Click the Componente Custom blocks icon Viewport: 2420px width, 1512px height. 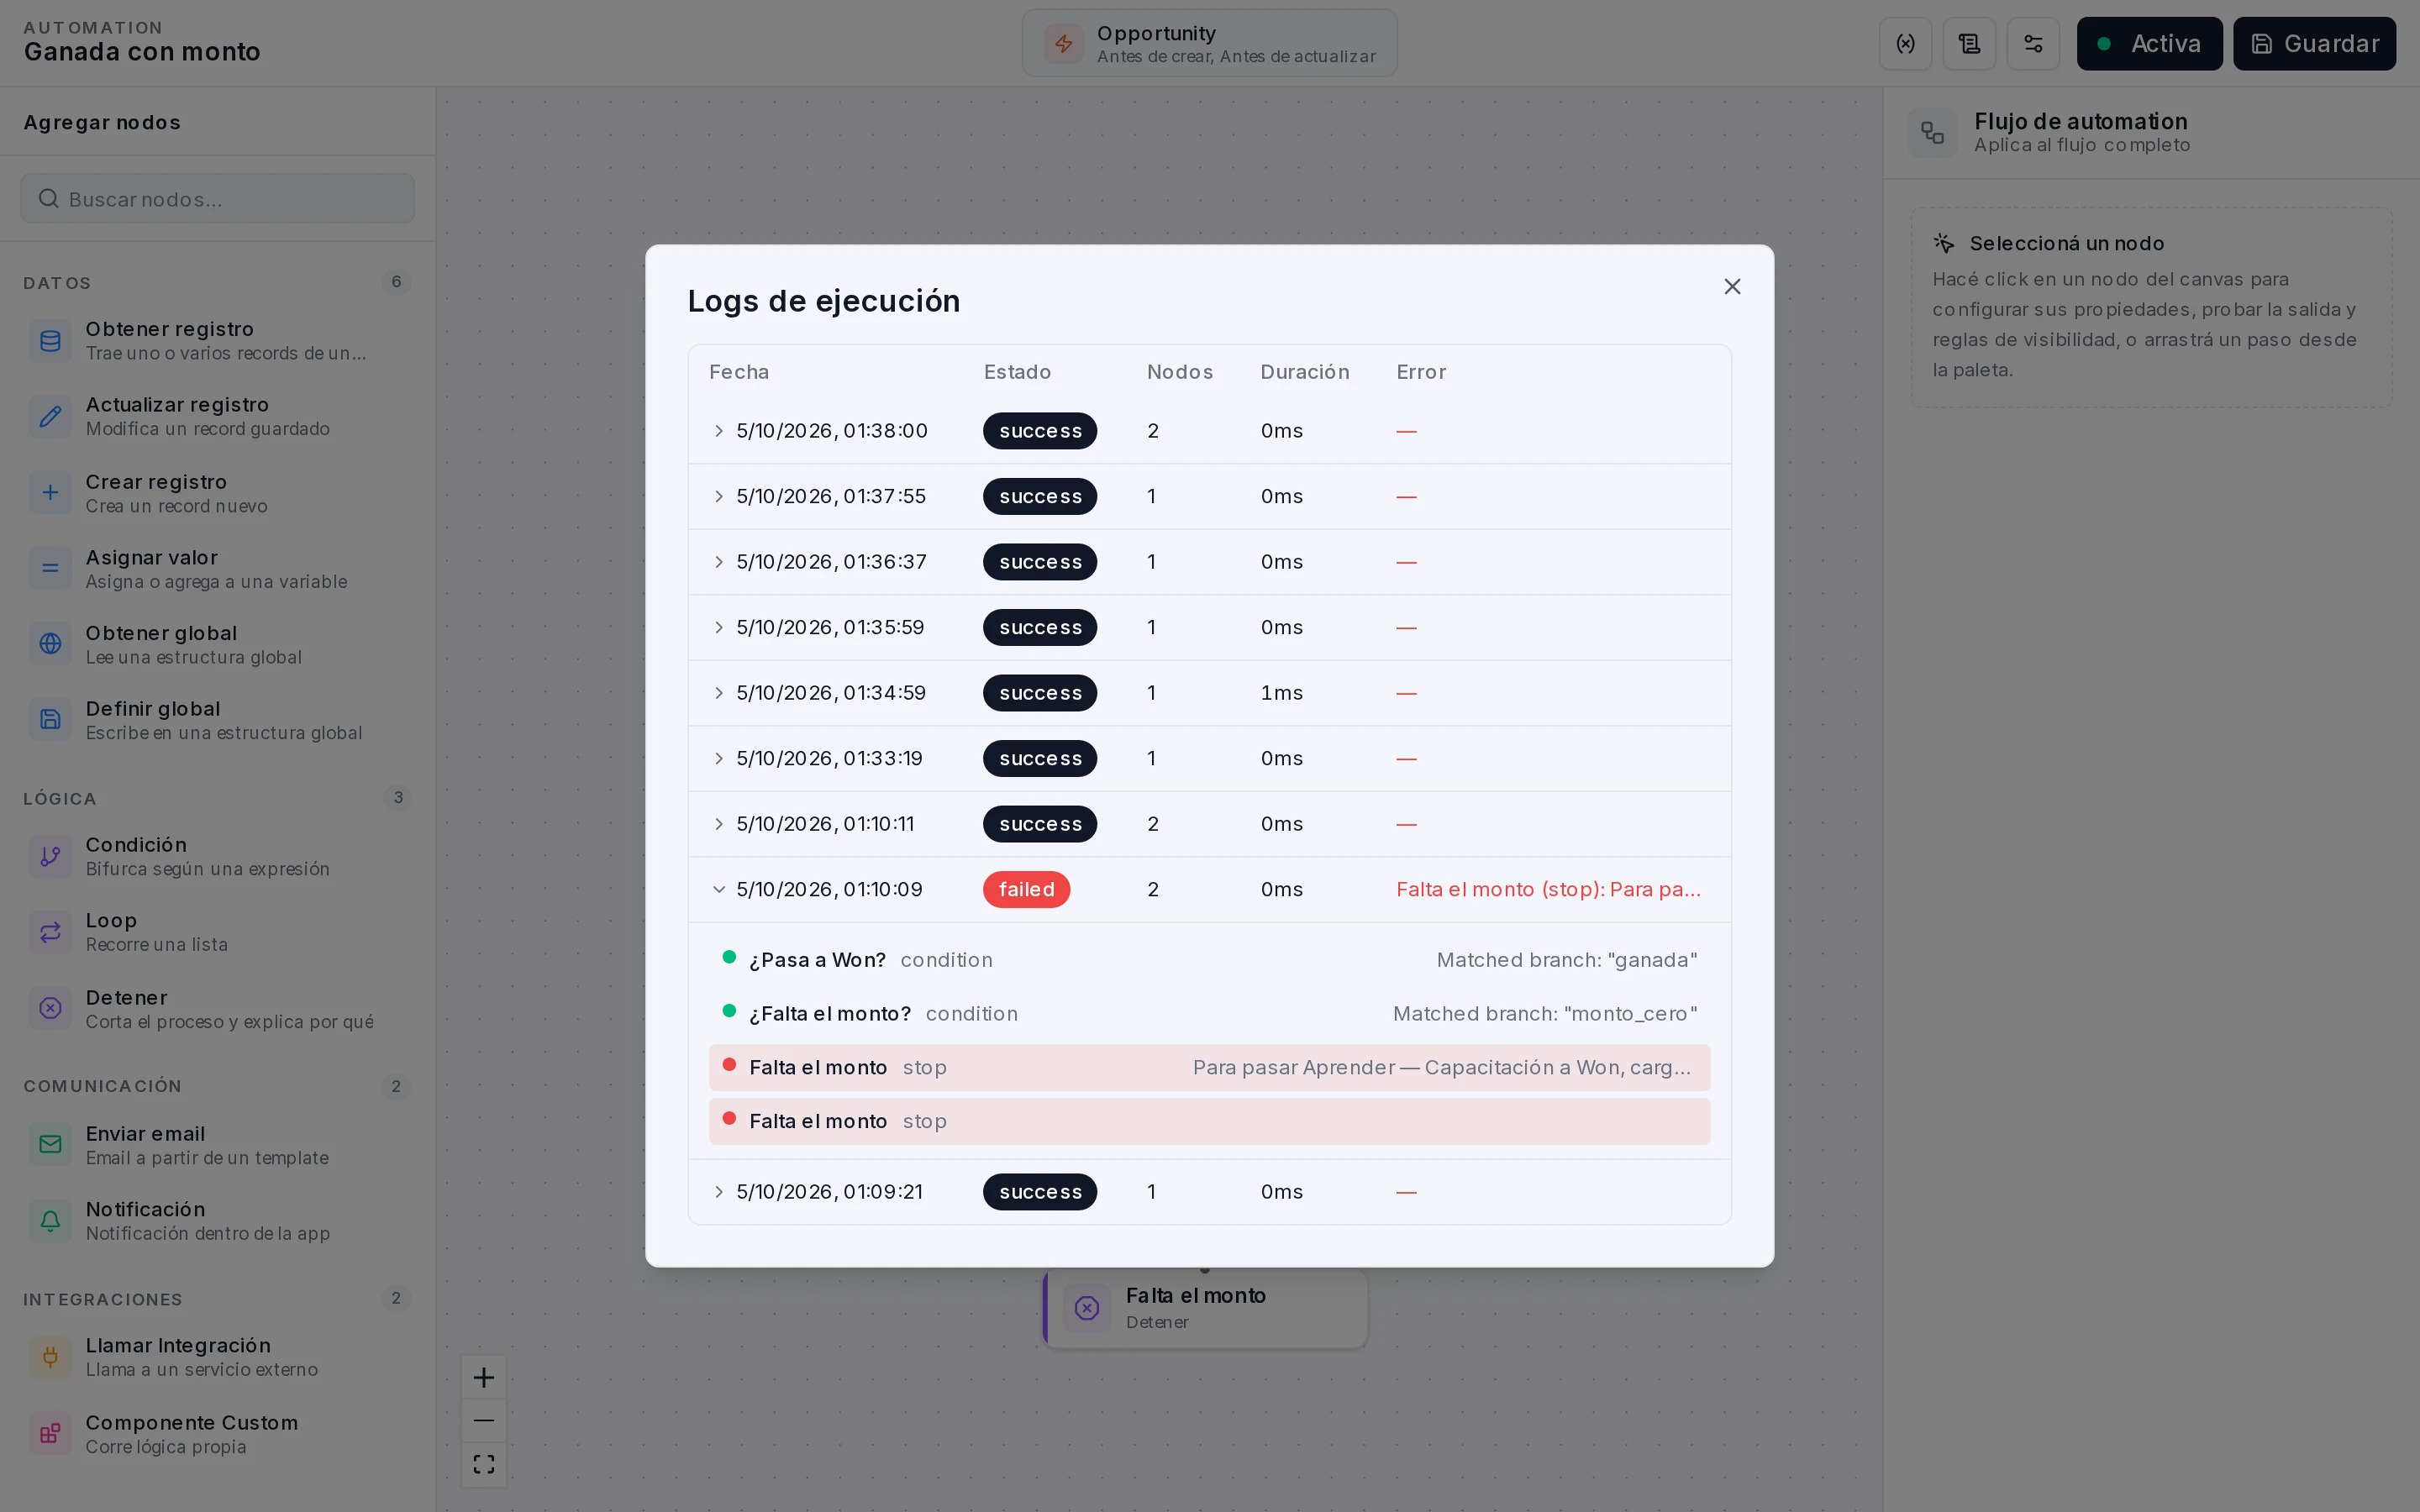pyautogui.click(x=50, y=1434)
